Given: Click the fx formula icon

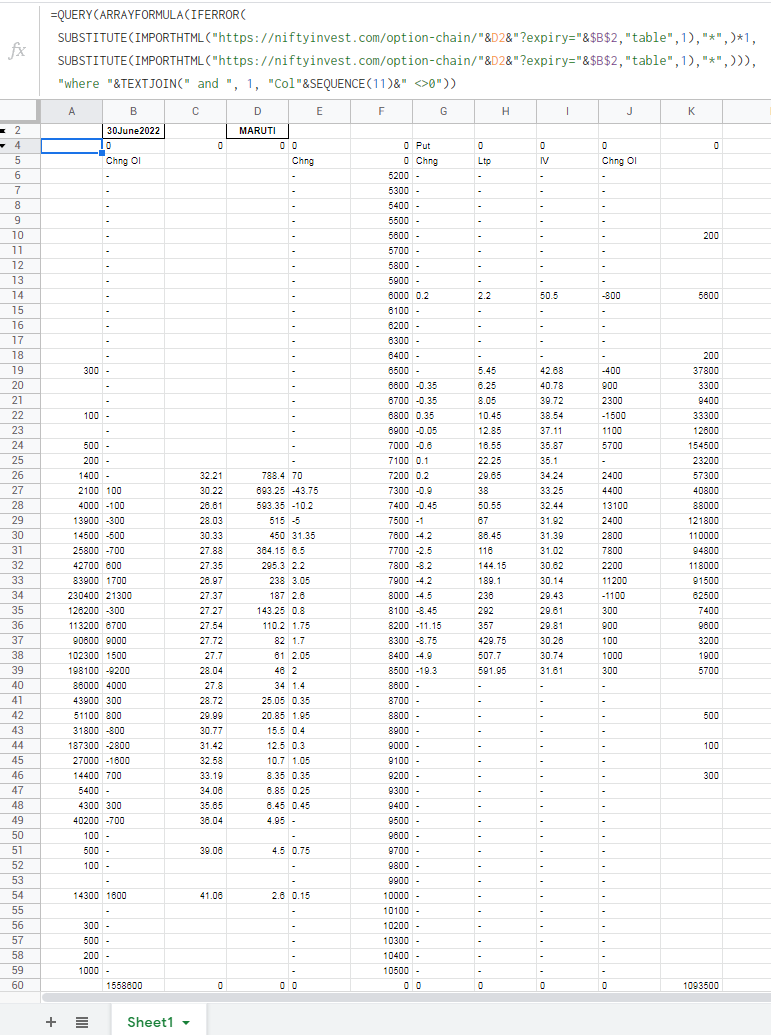Looking at the screenshot, I should click(x=17, y=50).
